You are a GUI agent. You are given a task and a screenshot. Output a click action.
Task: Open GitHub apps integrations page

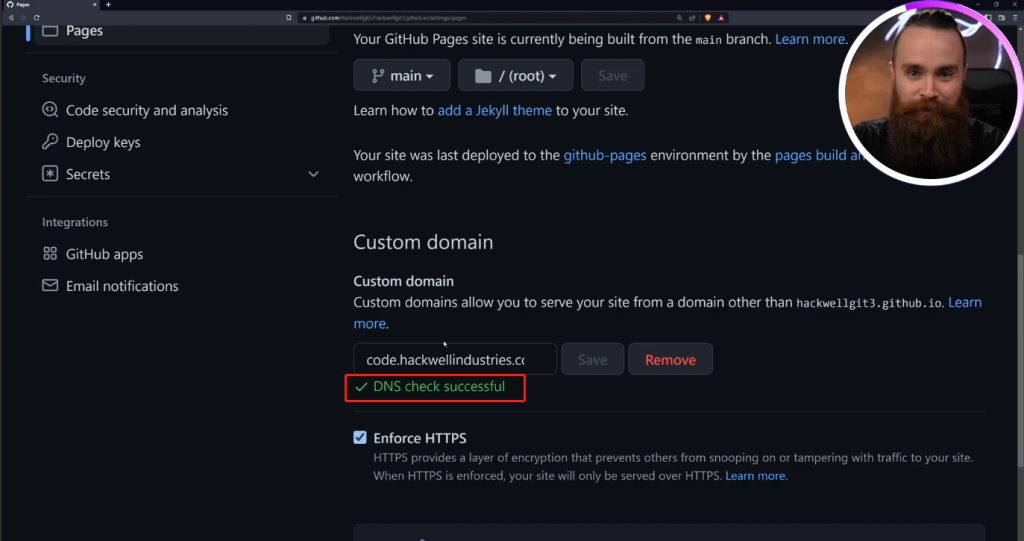(x=104, y=254)
